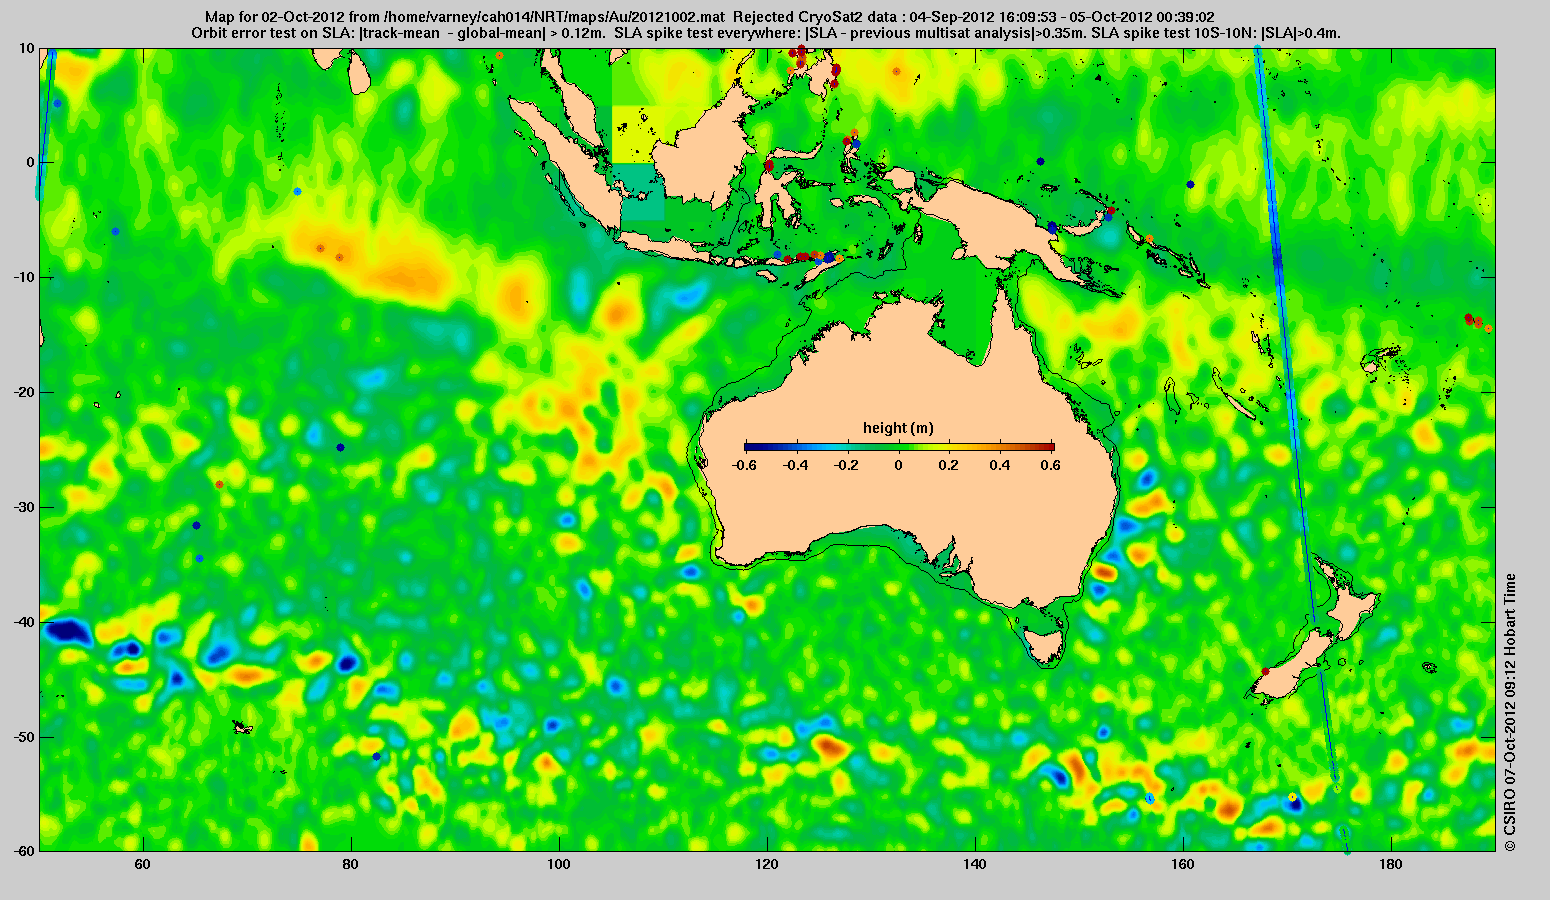The image size is (1550, 900).
Task: Pick the dark red end of the height colorbar
Action: pos(1049,446)
